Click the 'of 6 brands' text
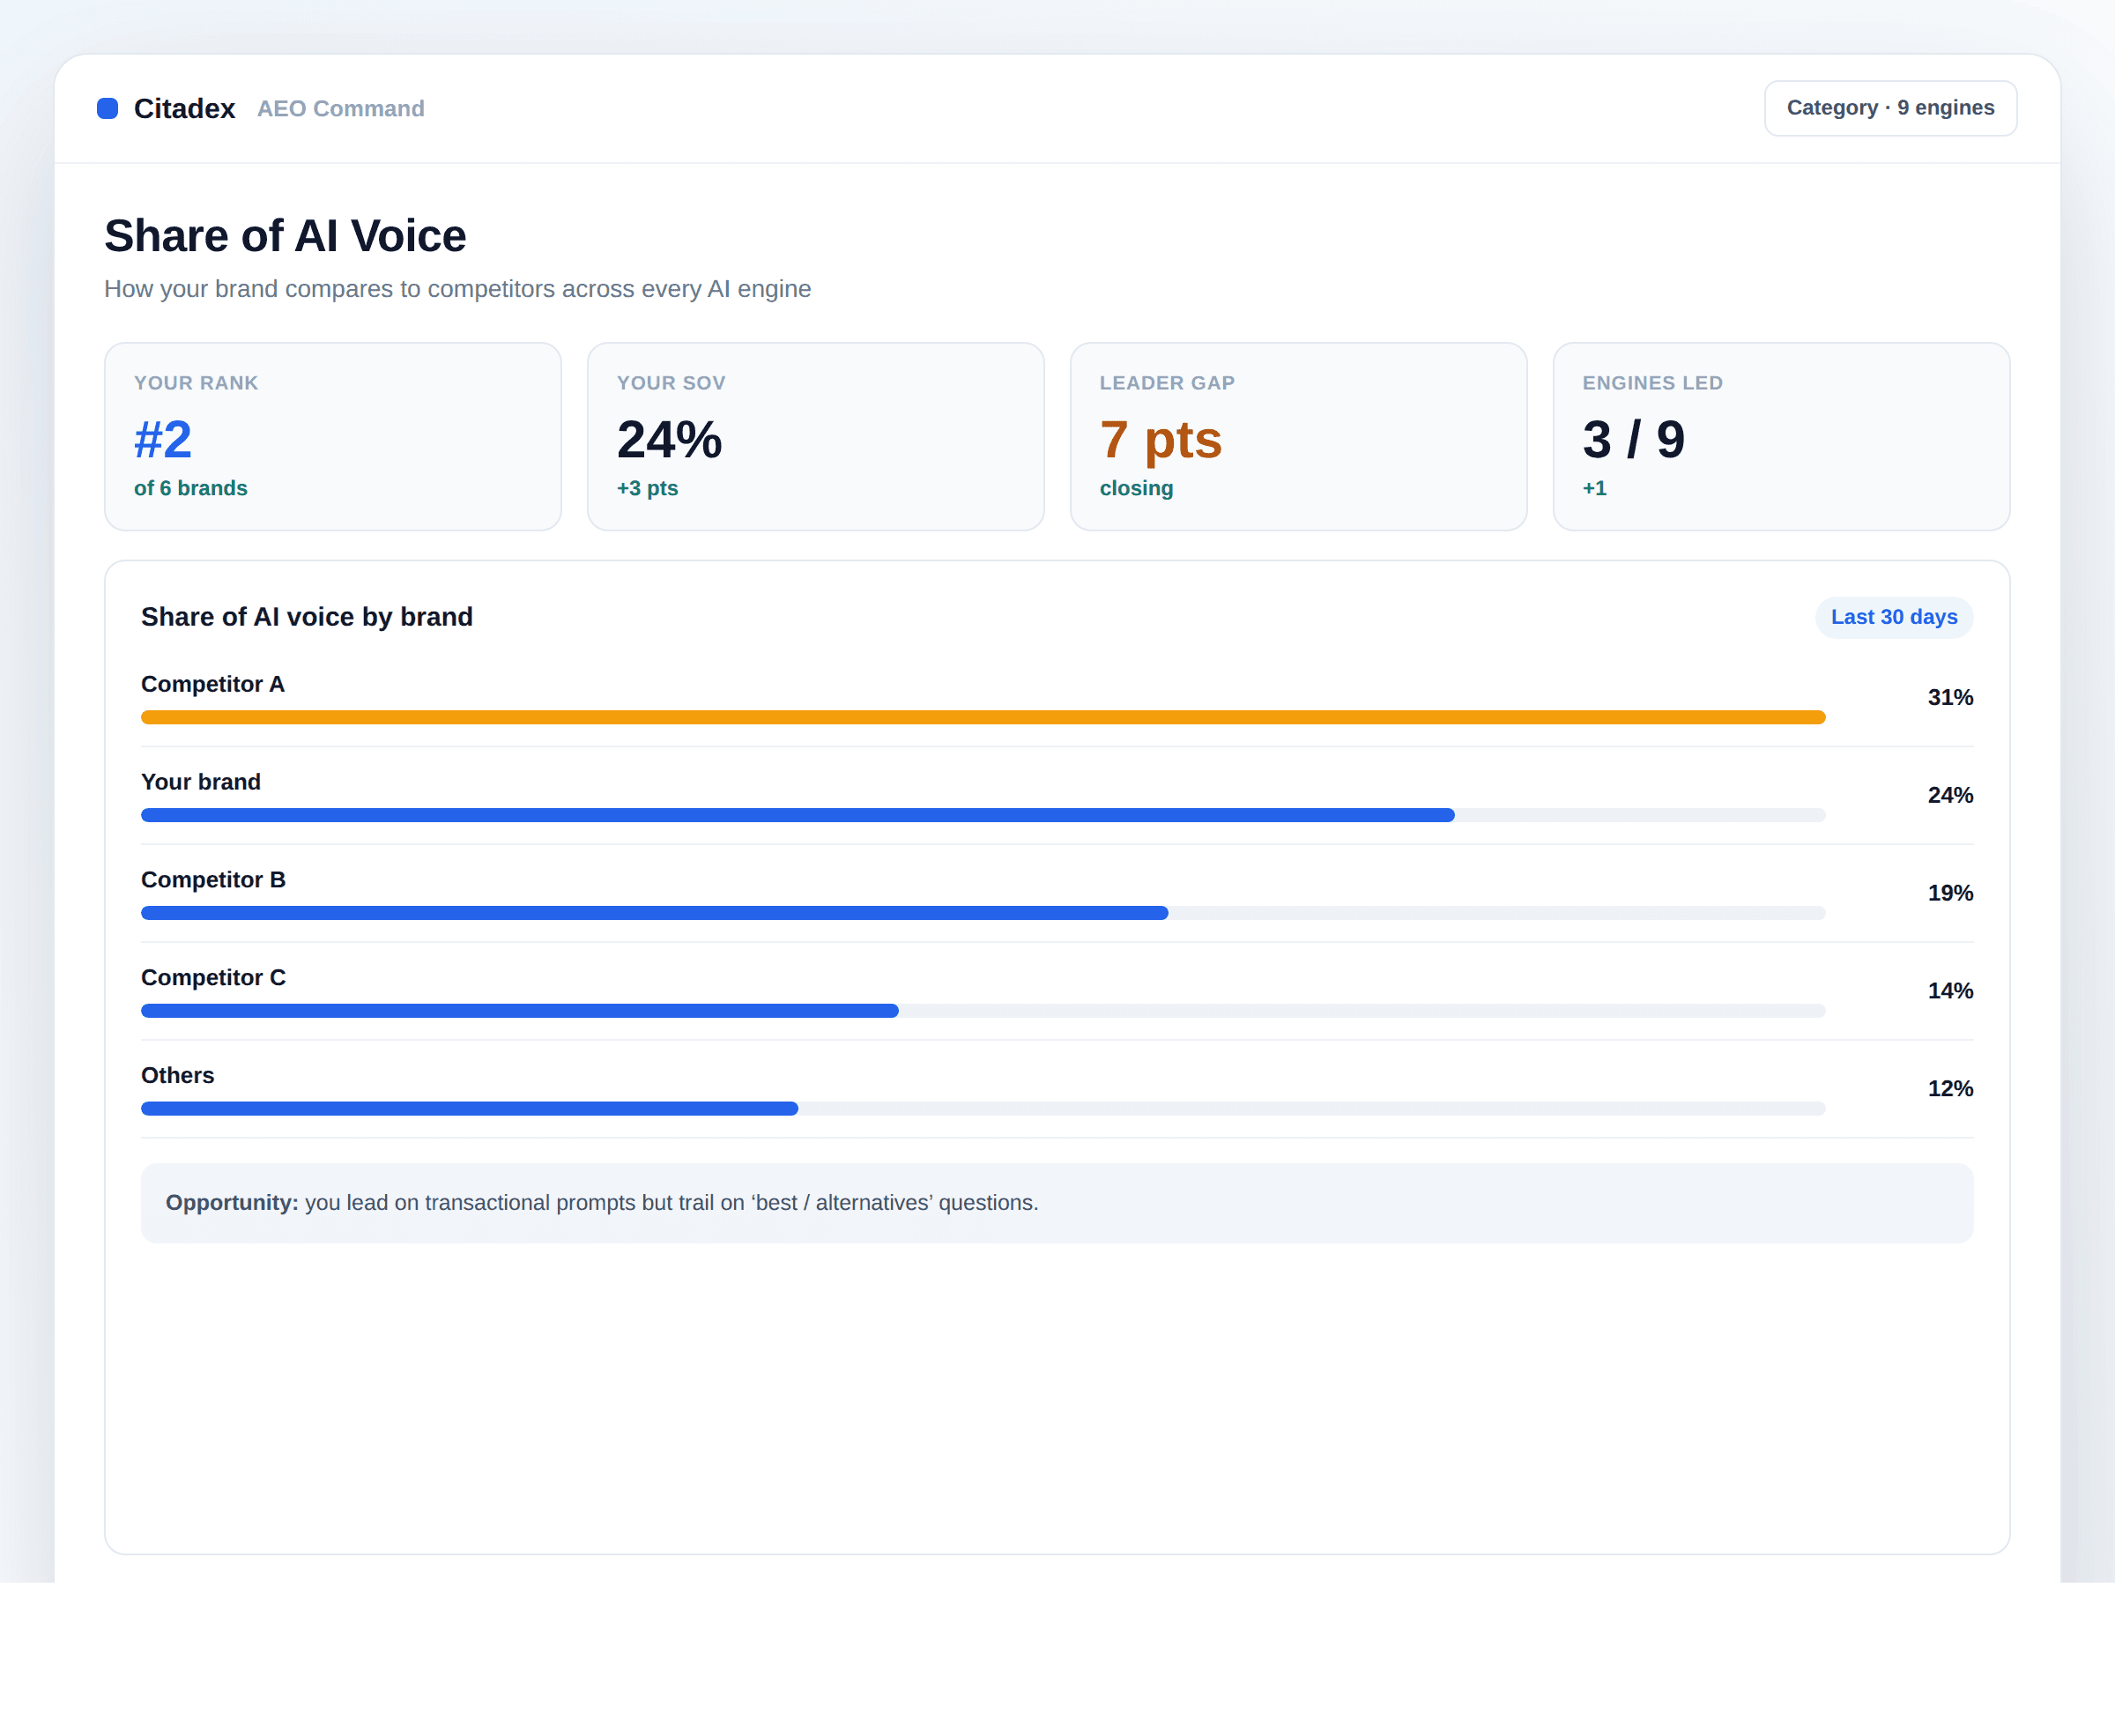The image size is (2115, 1736). (191, 488)
